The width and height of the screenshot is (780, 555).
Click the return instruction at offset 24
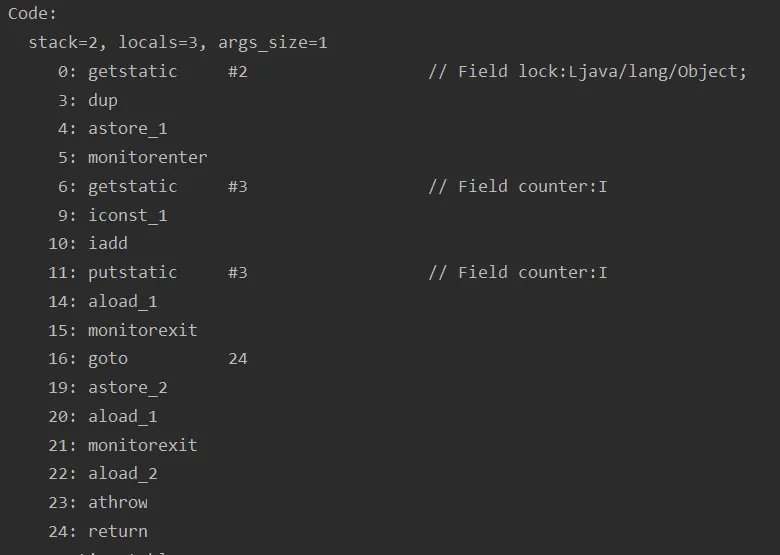point(117,531)
